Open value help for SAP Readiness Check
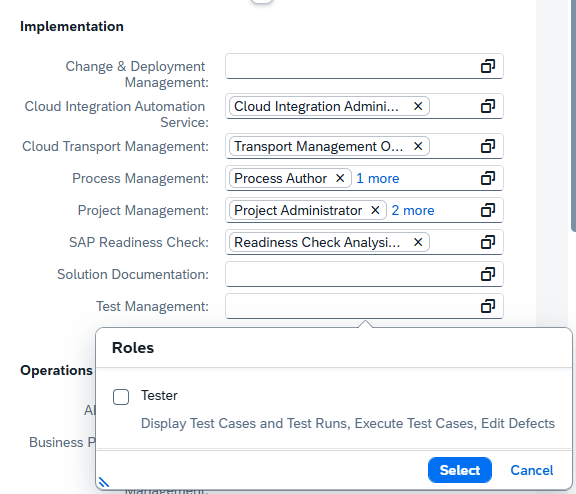Image resolution: width=576 pixels, height=494 pixels. 488,242
